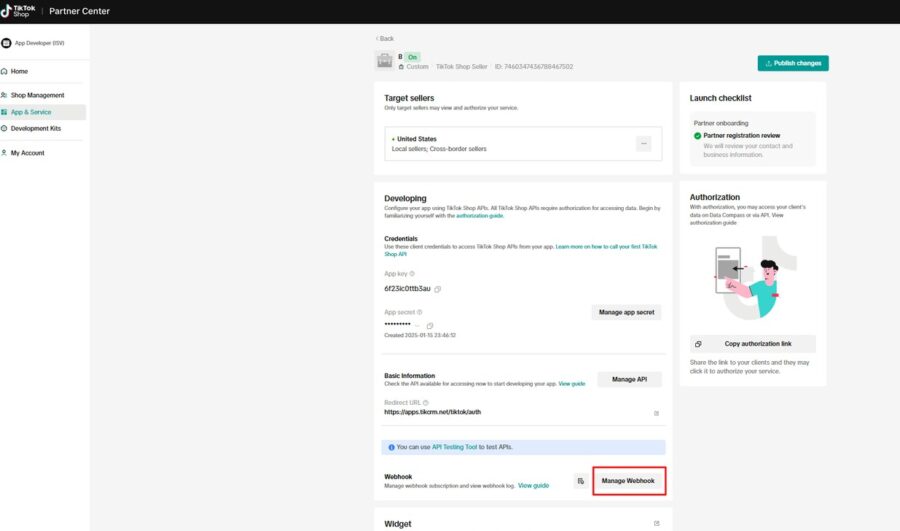Open Development Kits in sidebar
This screenshot has height=531, width=900.
coord(36,129)
